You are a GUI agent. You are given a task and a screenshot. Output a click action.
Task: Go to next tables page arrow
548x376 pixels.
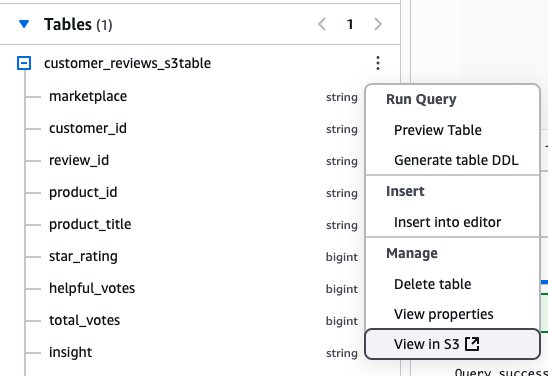(378, 24)
